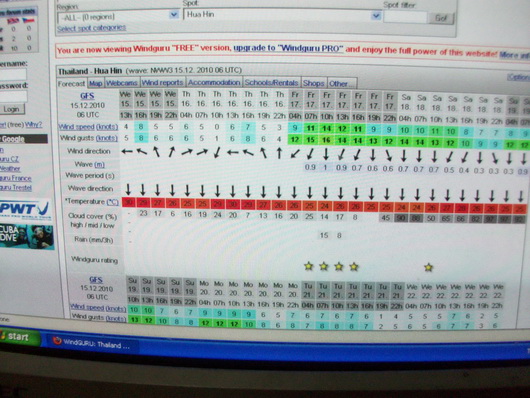Expand the Spot dropdown showing Hua Hin
The height and width of the screenshot is (398, 530).
pos(376,16)
